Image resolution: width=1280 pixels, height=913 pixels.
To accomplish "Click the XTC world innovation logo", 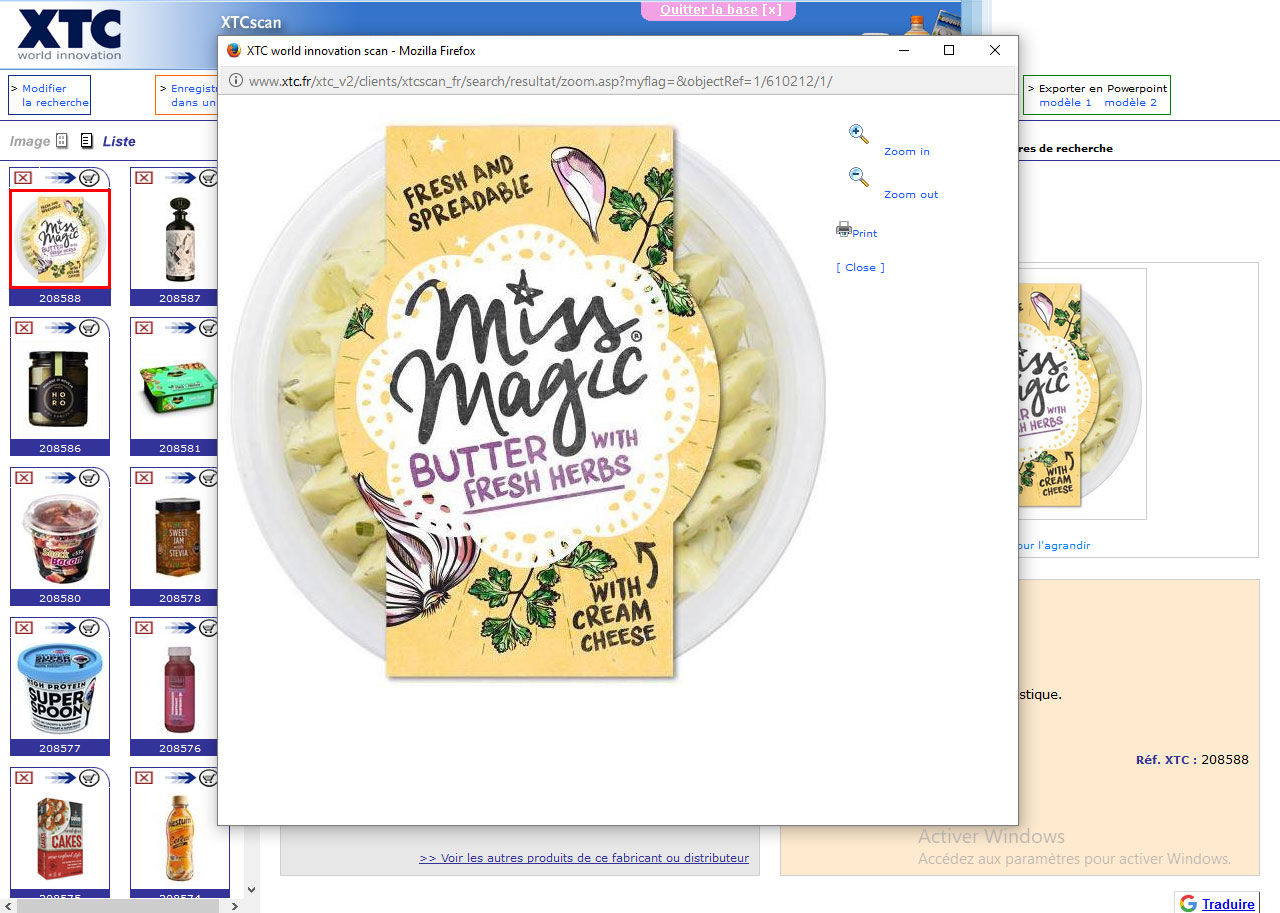I will pyautogui.click(x=69, y=34).
